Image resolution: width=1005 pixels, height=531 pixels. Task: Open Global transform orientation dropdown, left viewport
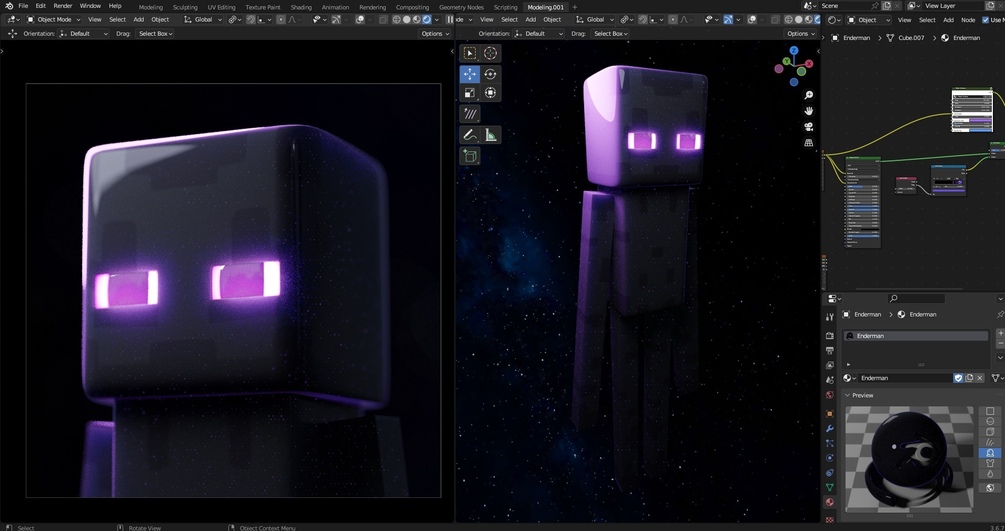tap(203, 20)
